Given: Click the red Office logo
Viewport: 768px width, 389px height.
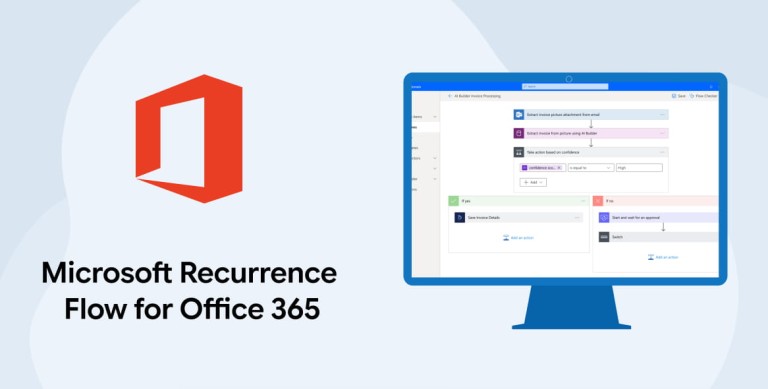Looking at the screenshot, I should coord(189,138).
